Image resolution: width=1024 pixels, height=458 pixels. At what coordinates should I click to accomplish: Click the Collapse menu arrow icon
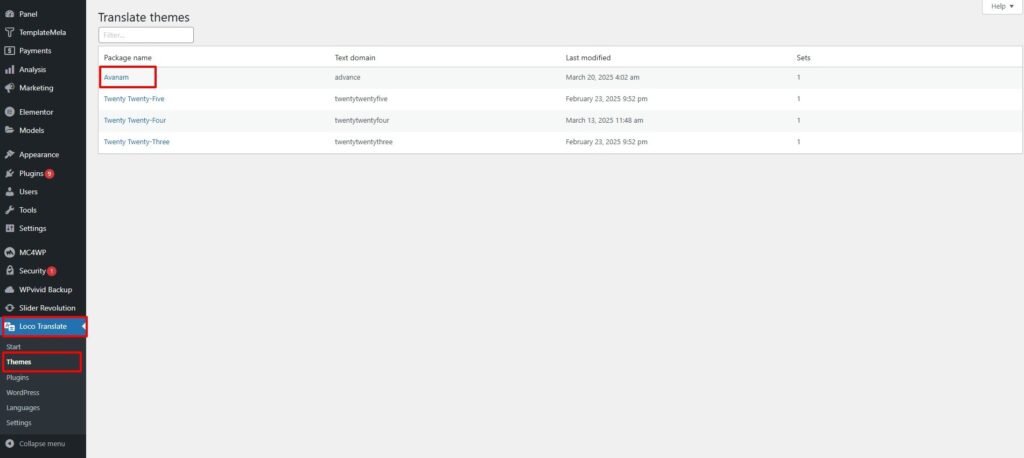pos(9,444)
